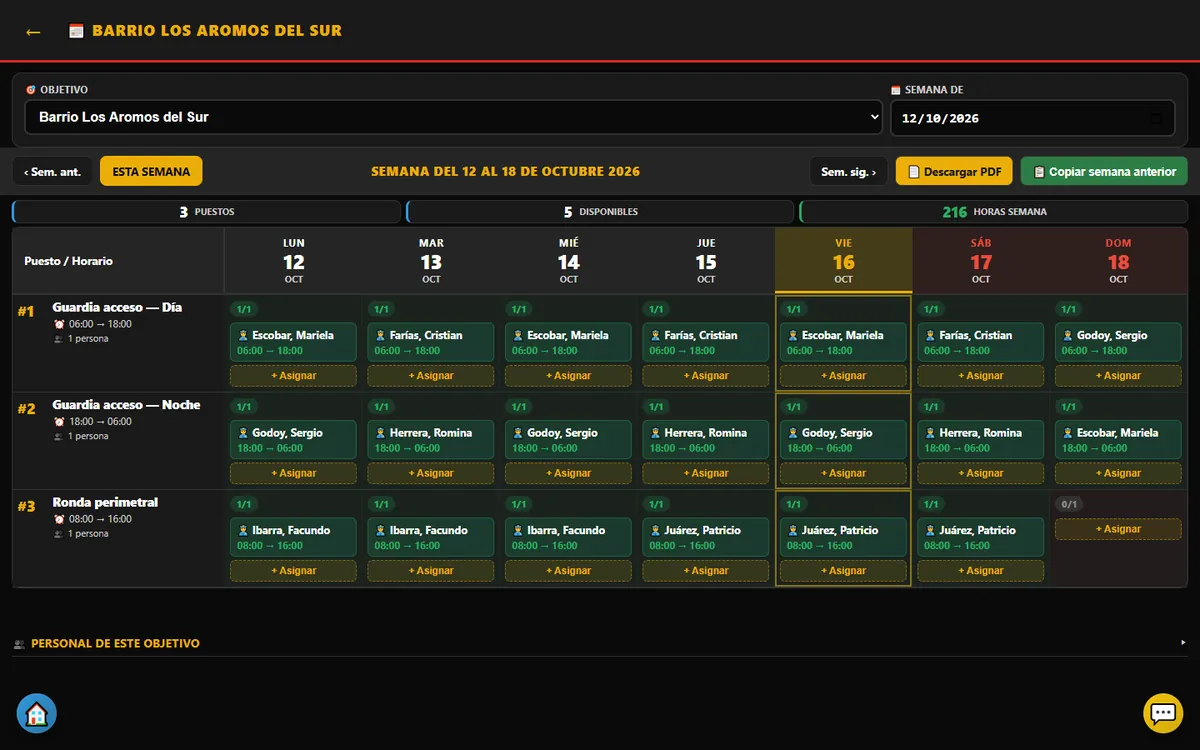Go back with the arrow icon
This screenshot has height=750, width=1200.
click(33, 32)
